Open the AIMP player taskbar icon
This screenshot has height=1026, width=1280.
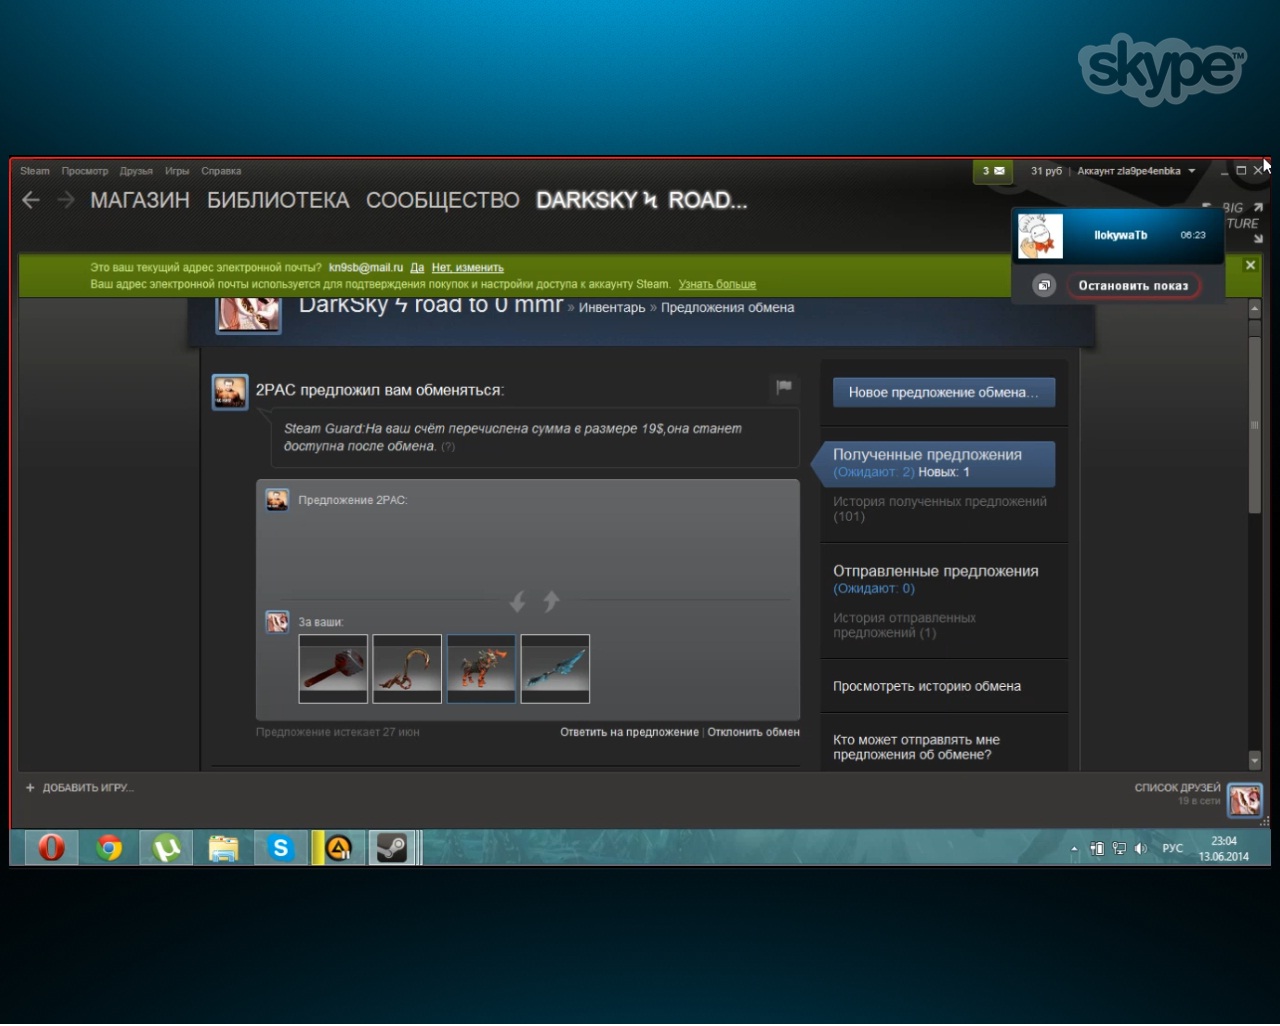click(338, 848)
